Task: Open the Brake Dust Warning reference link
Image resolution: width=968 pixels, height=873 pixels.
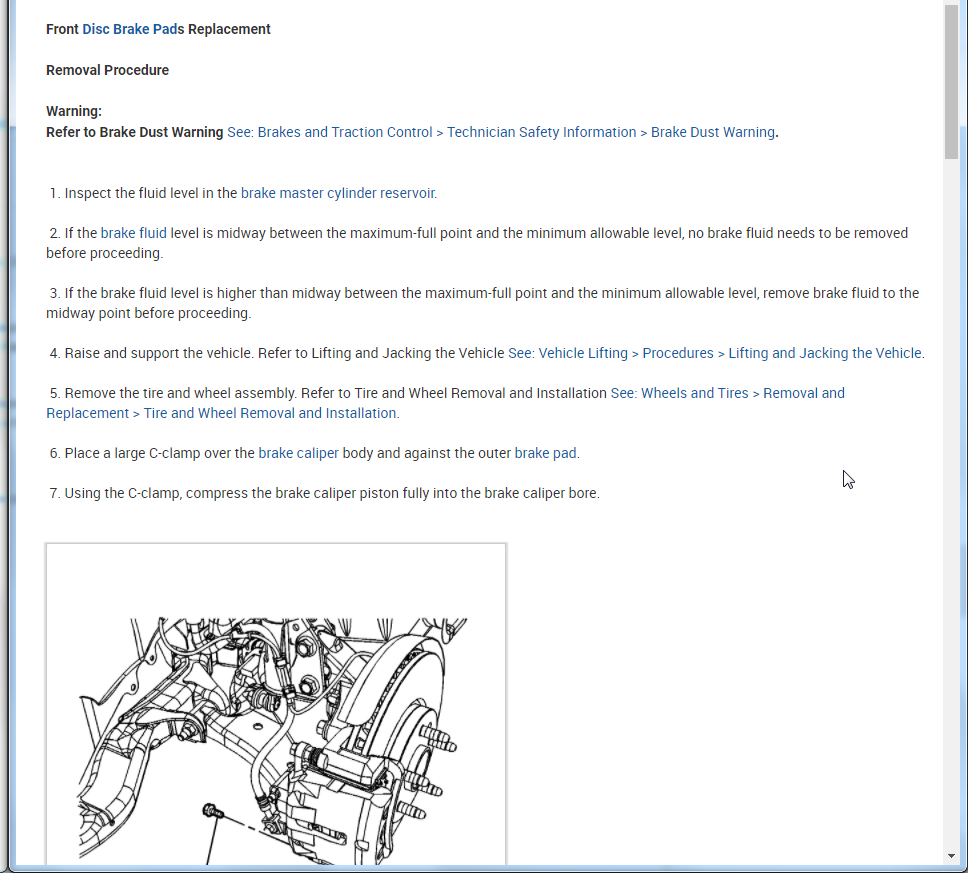Action: 501,132
